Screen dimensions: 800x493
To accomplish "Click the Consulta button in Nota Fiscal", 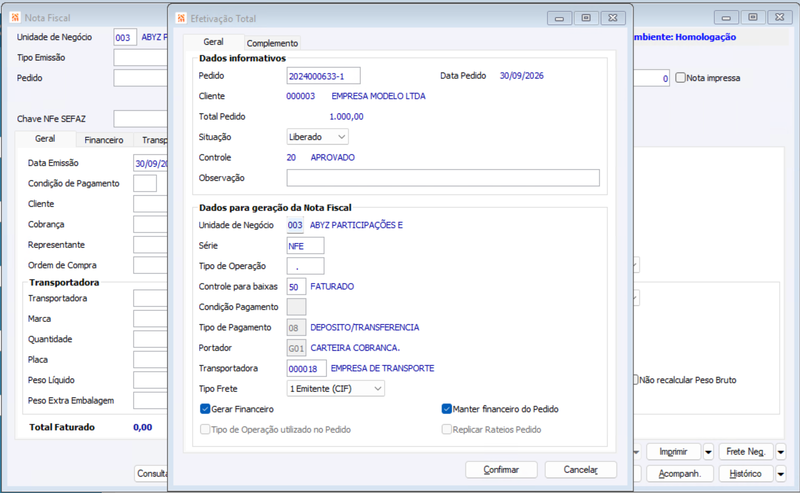I will pyautogui.click(x=152, y=474).
